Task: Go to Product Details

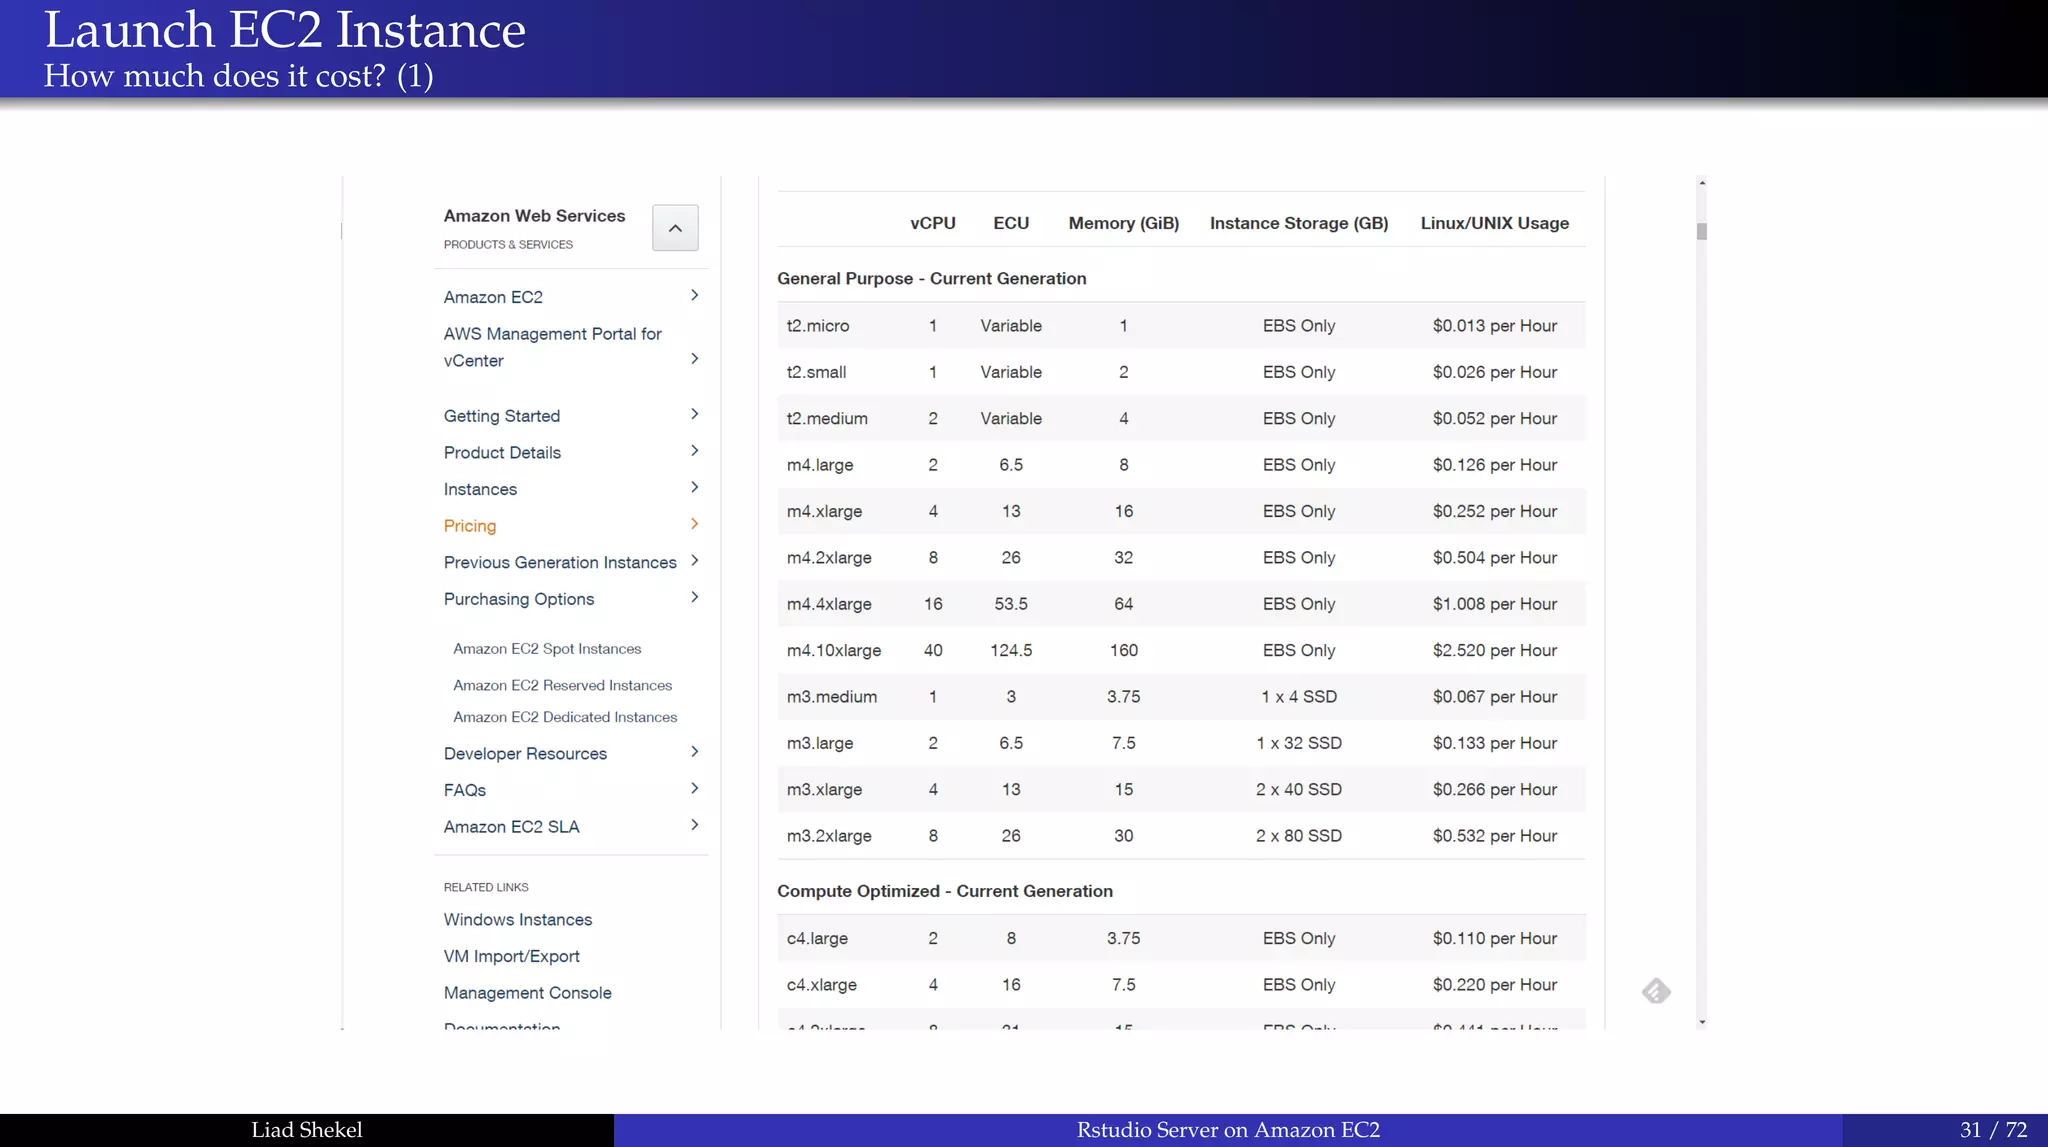Action: (502, 453)
